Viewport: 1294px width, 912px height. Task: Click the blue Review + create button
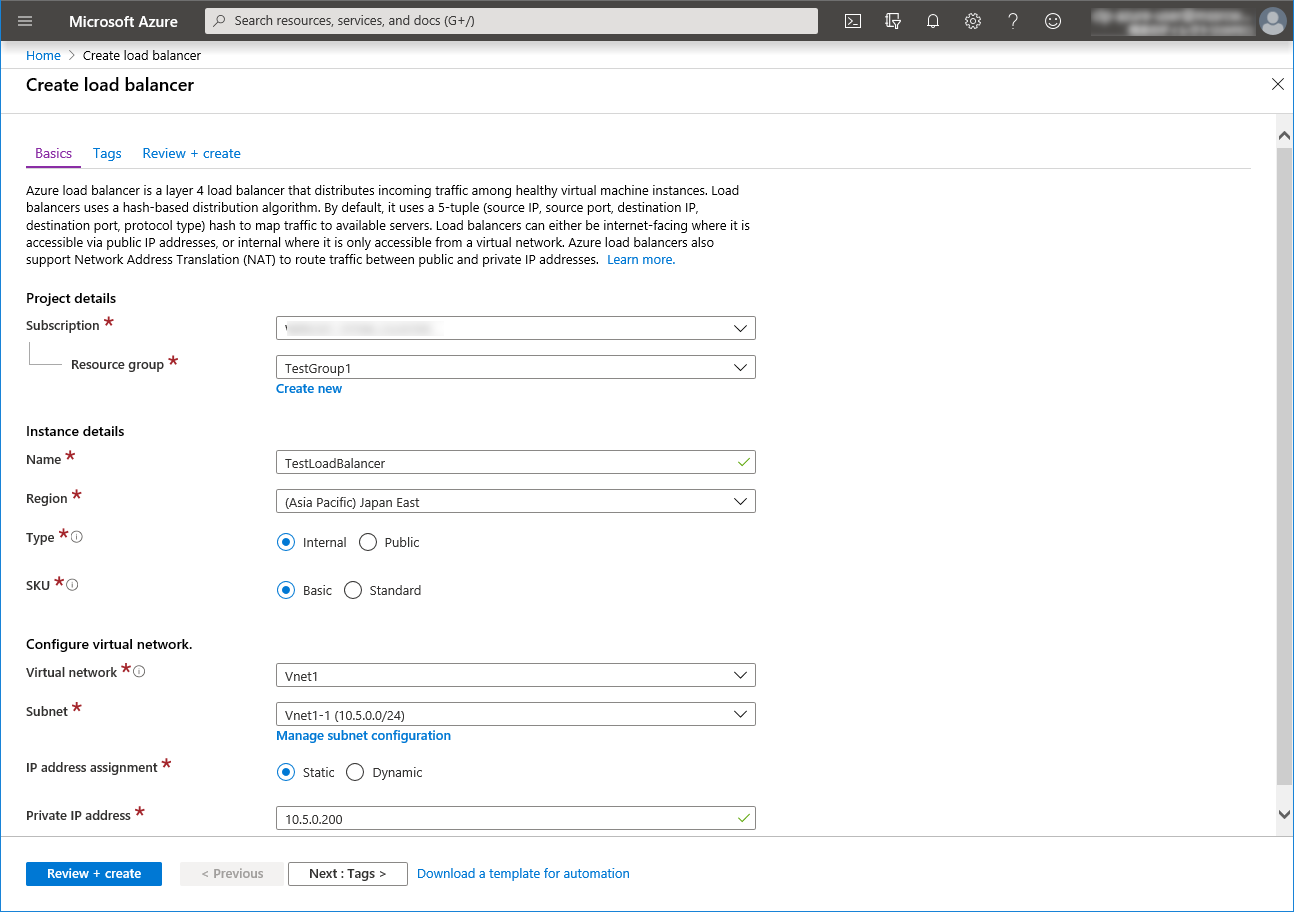pos(94,873)
